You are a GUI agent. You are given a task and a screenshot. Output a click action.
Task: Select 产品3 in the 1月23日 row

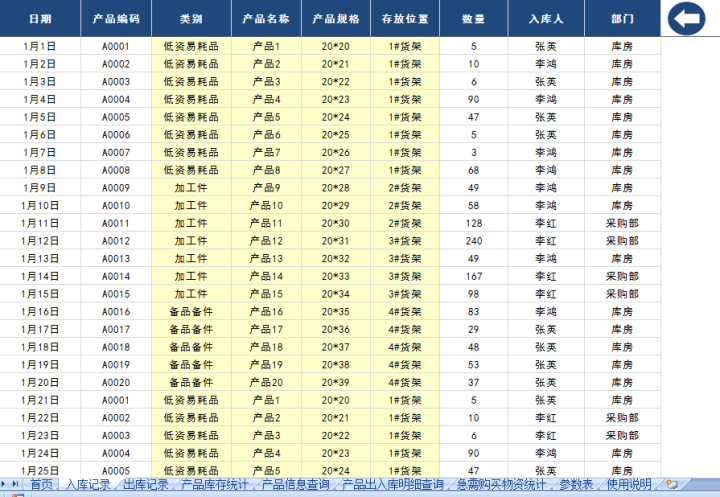[266, 435]
